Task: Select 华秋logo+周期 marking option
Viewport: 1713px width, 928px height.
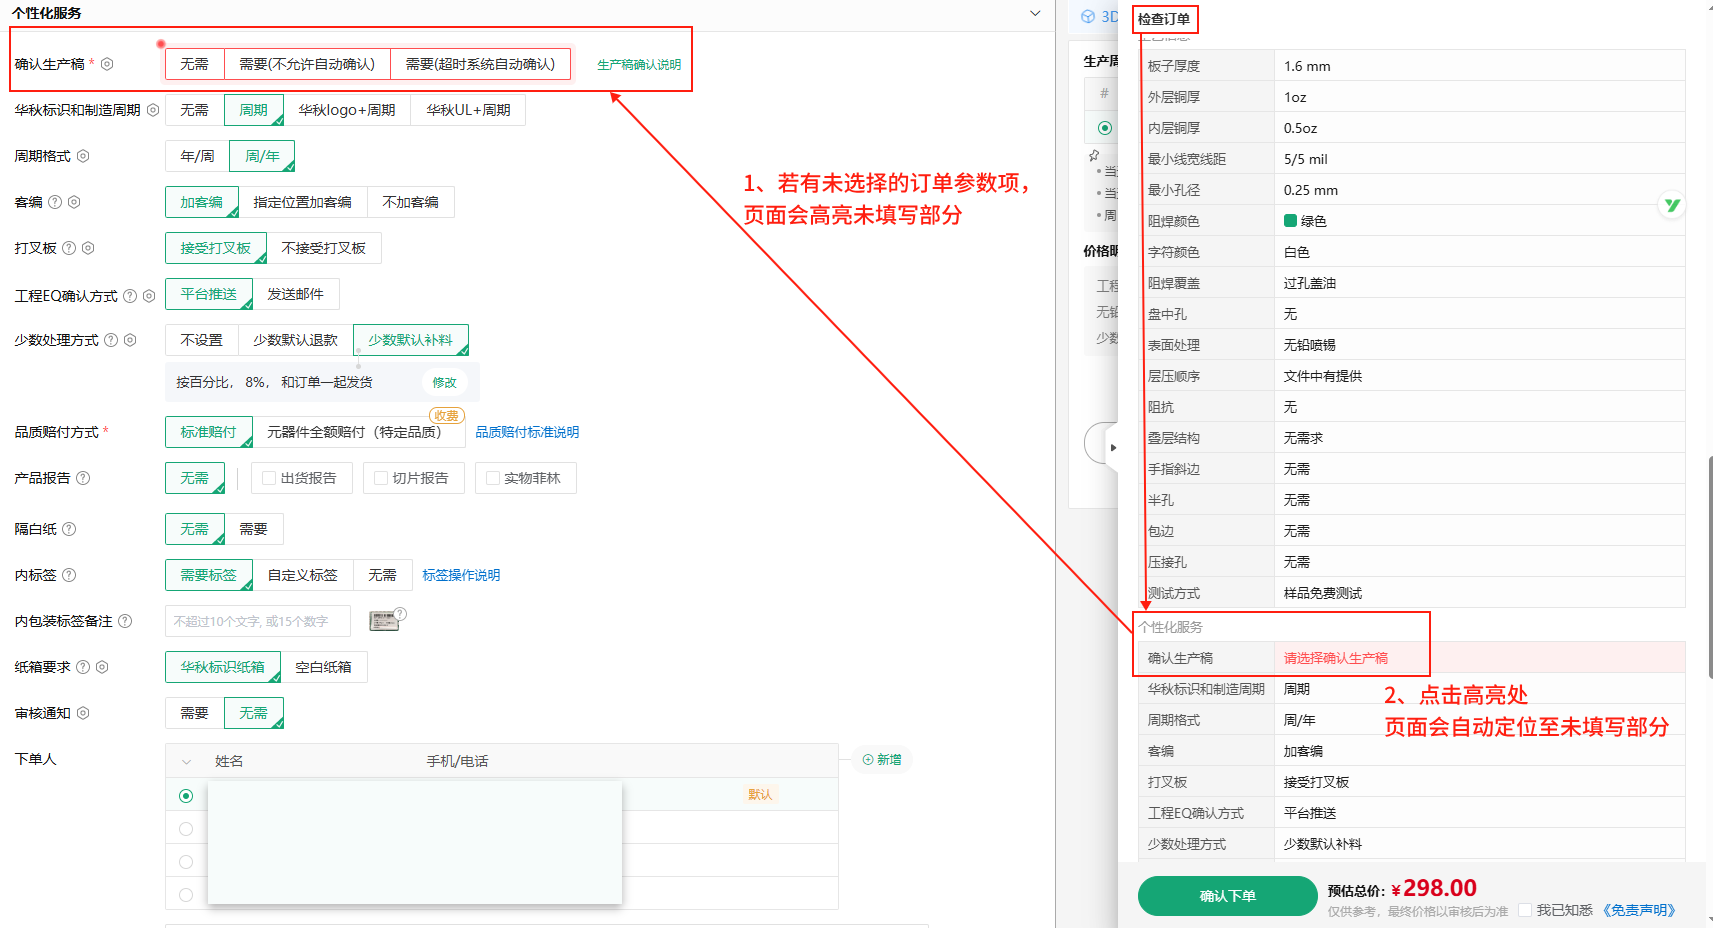Action: coord(347,110)
